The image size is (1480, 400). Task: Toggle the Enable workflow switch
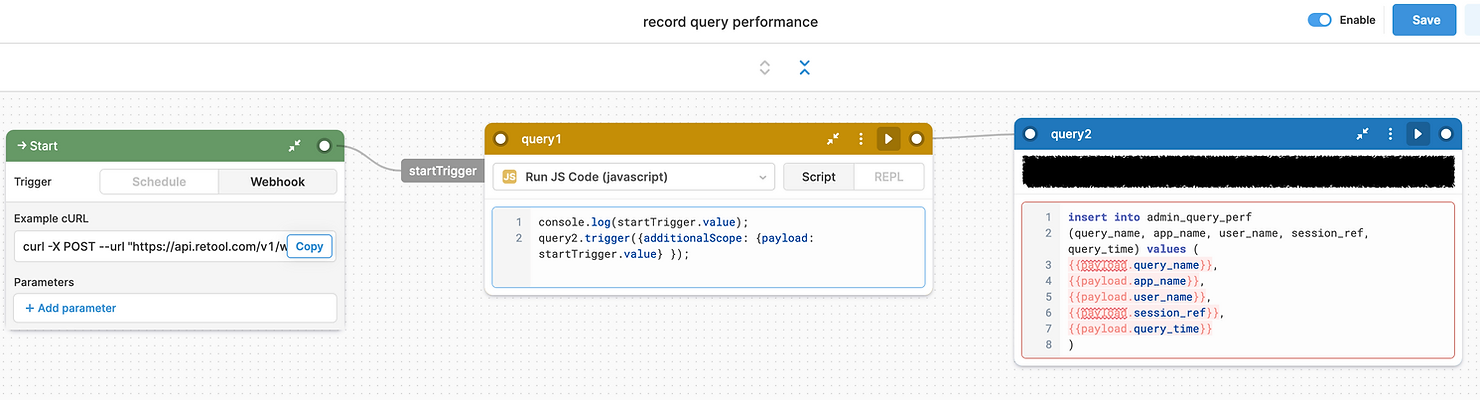click(x=1320, y=20)
